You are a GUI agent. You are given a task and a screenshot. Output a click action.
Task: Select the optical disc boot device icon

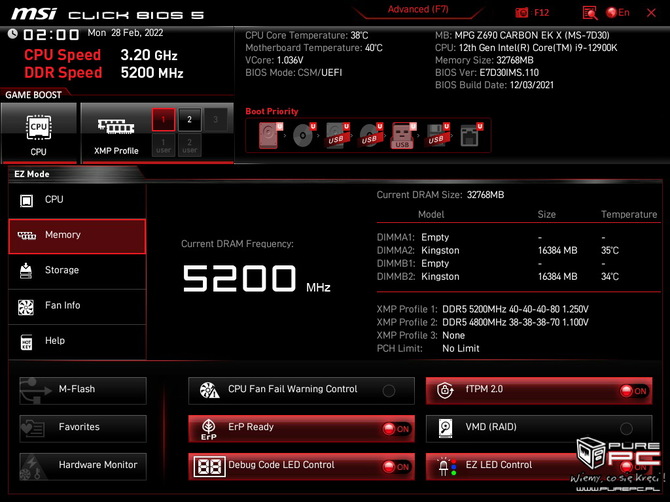tap(303, 135)
